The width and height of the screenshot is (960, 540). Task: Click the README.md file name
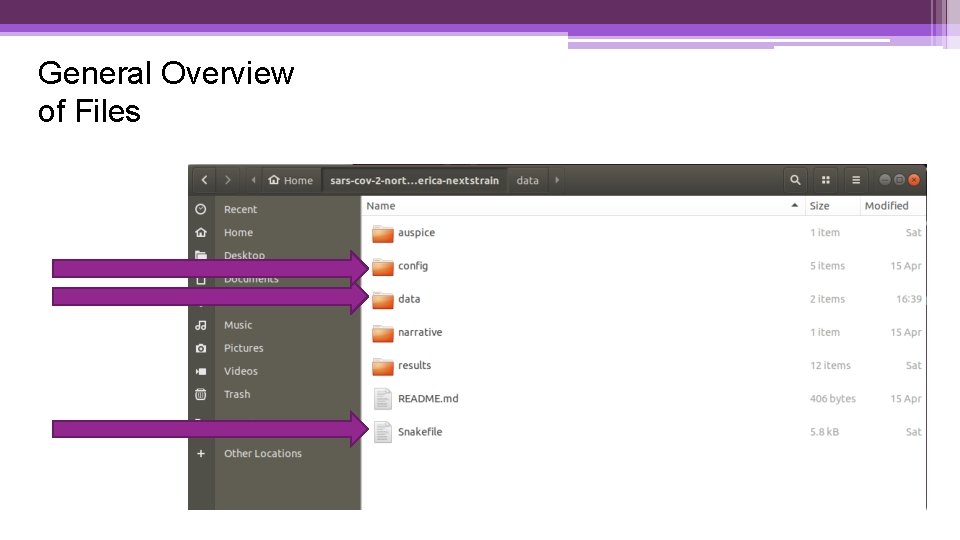tap(428, 399)
